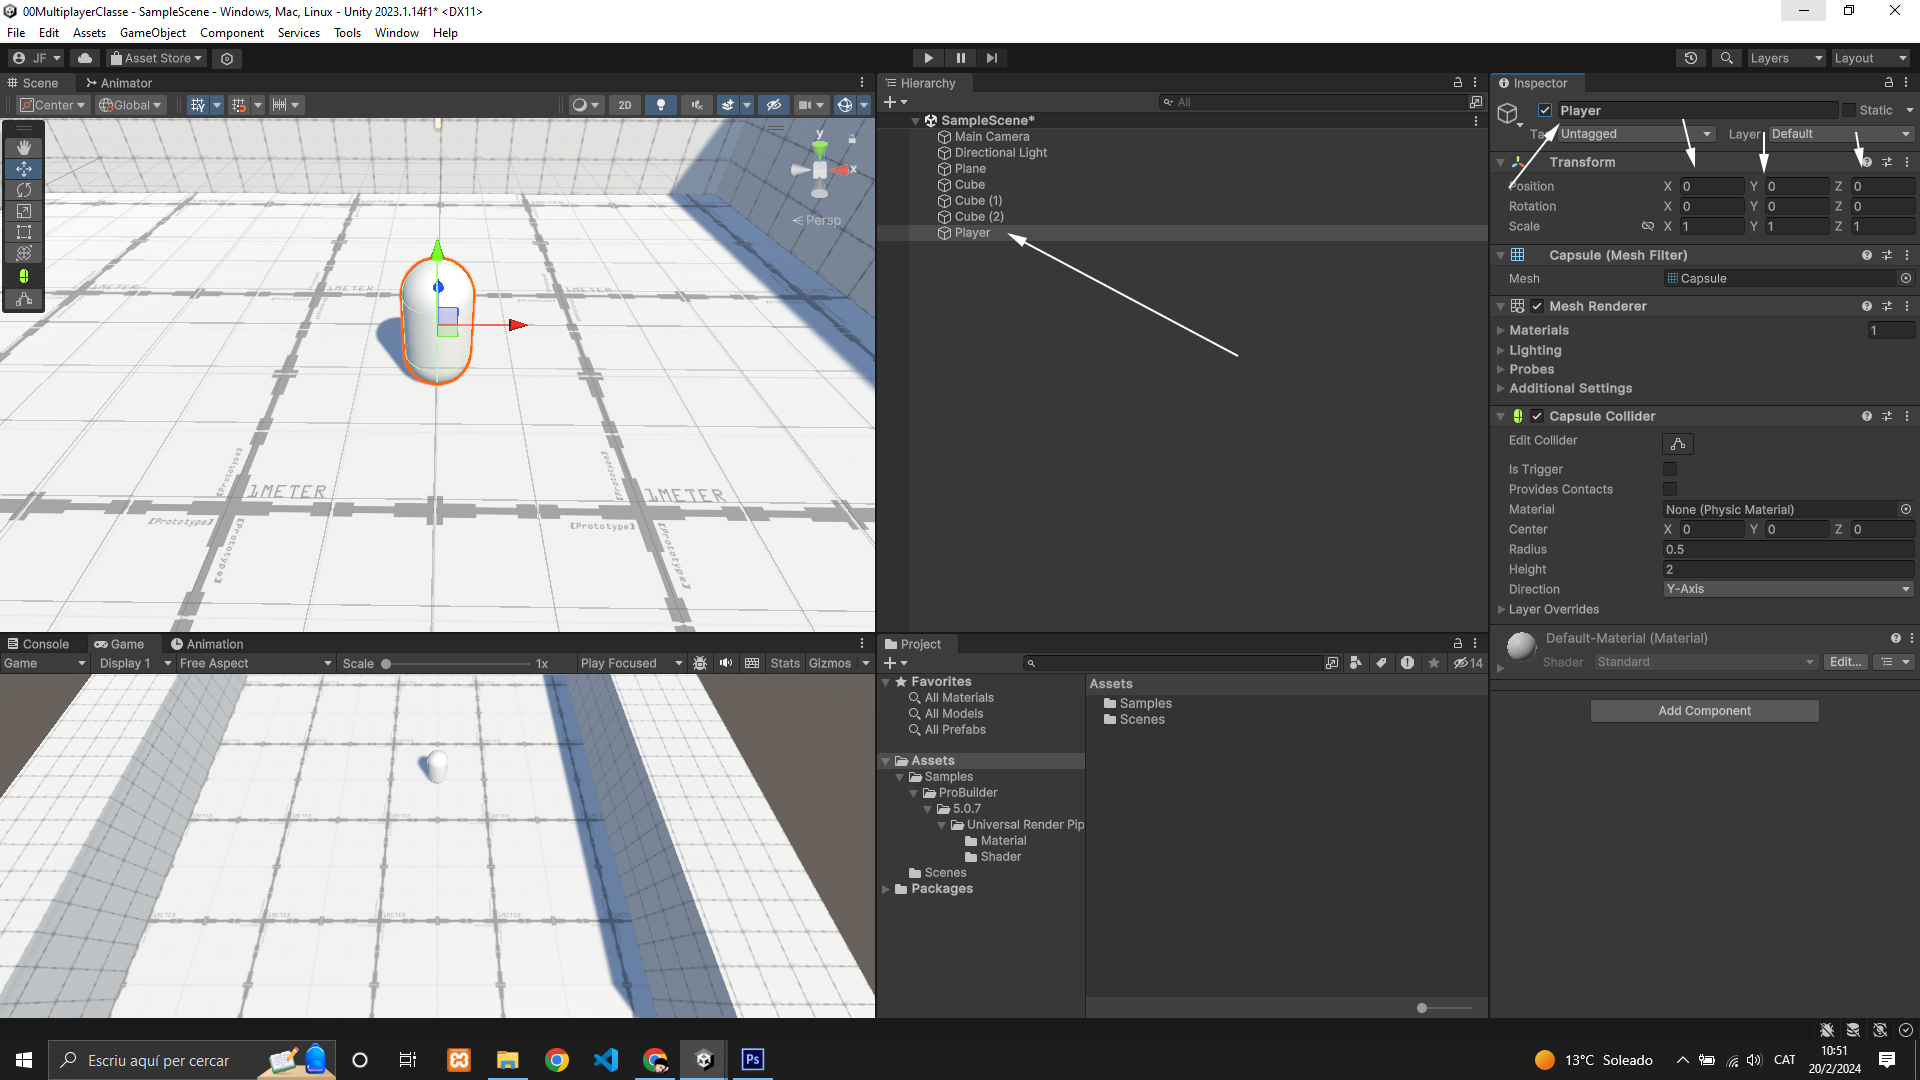Screen dimensions: 1920x1080
Task: Click the Undo History icon
Action: [x=1690, y=58]
